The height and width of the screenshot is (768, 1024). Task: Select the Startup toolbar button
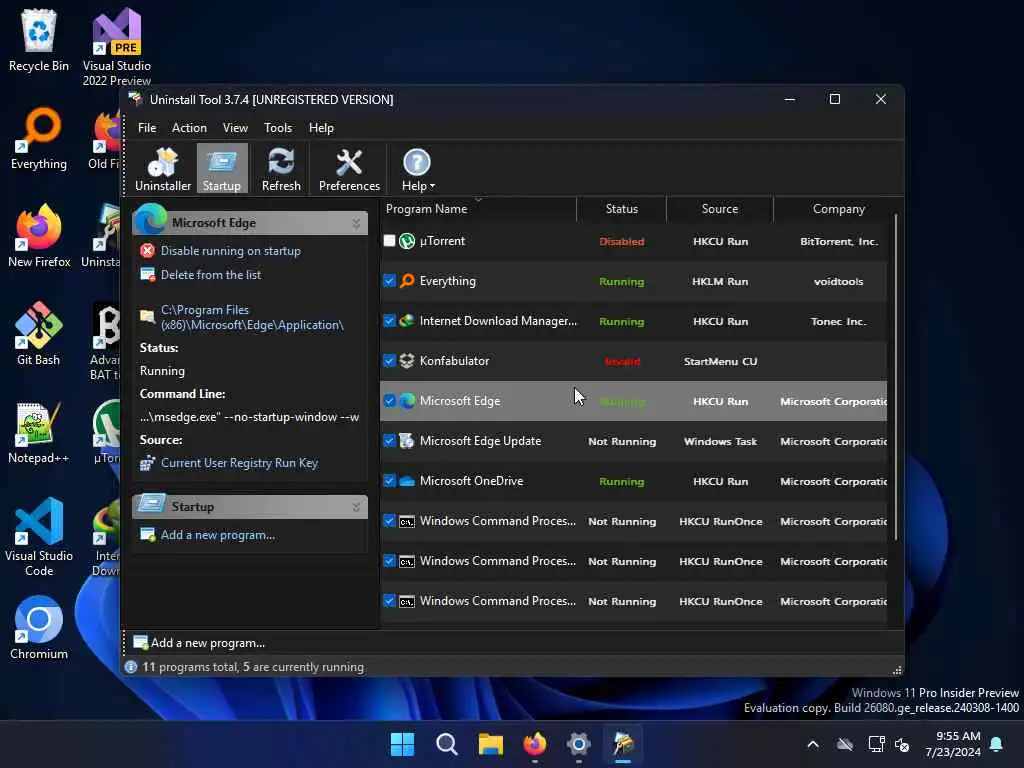tap(222, 169)
